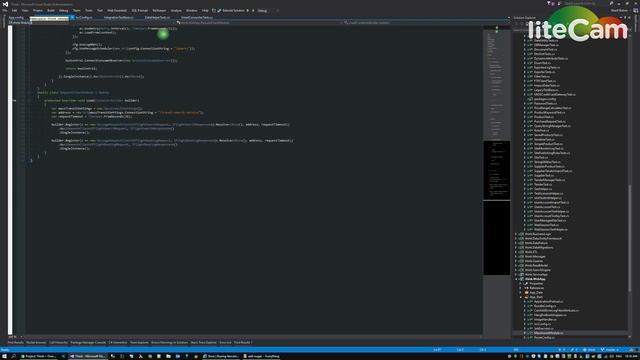Open the File menu
640x360 pixels.
click(4, 11)
